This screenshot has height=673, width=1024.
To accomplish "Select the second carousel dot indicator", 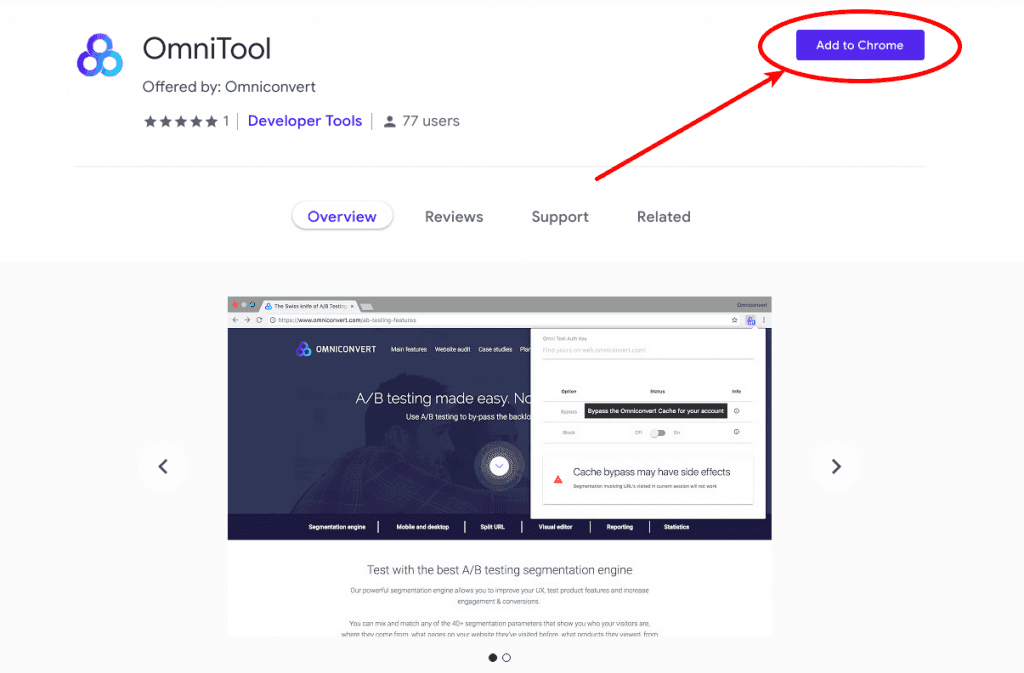I will click(x=507, y=657).
